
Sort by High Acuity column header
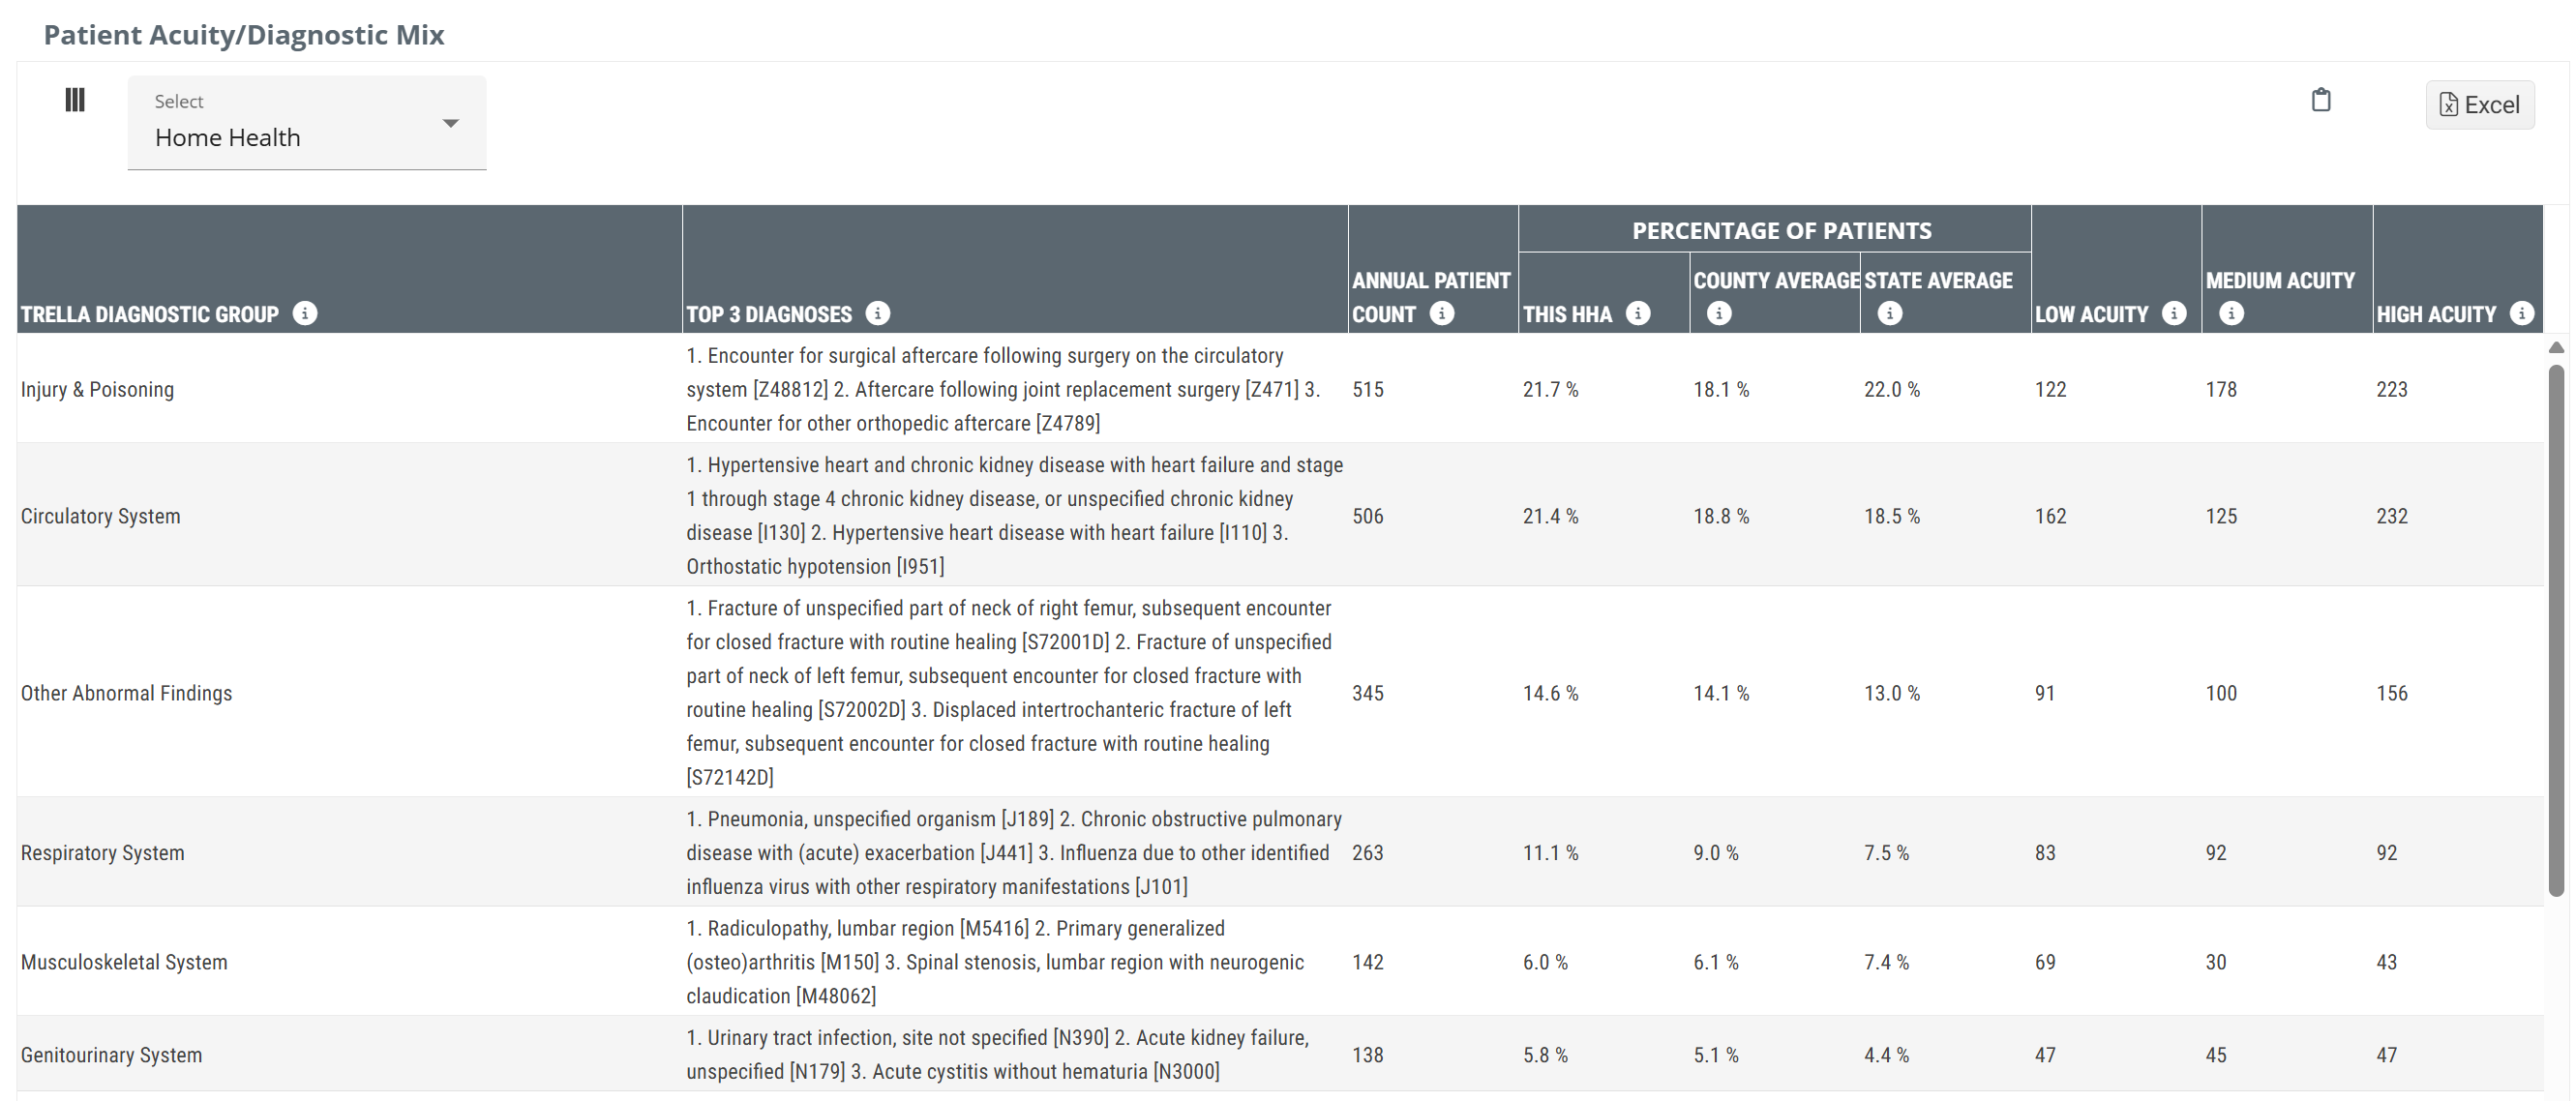2436,314
